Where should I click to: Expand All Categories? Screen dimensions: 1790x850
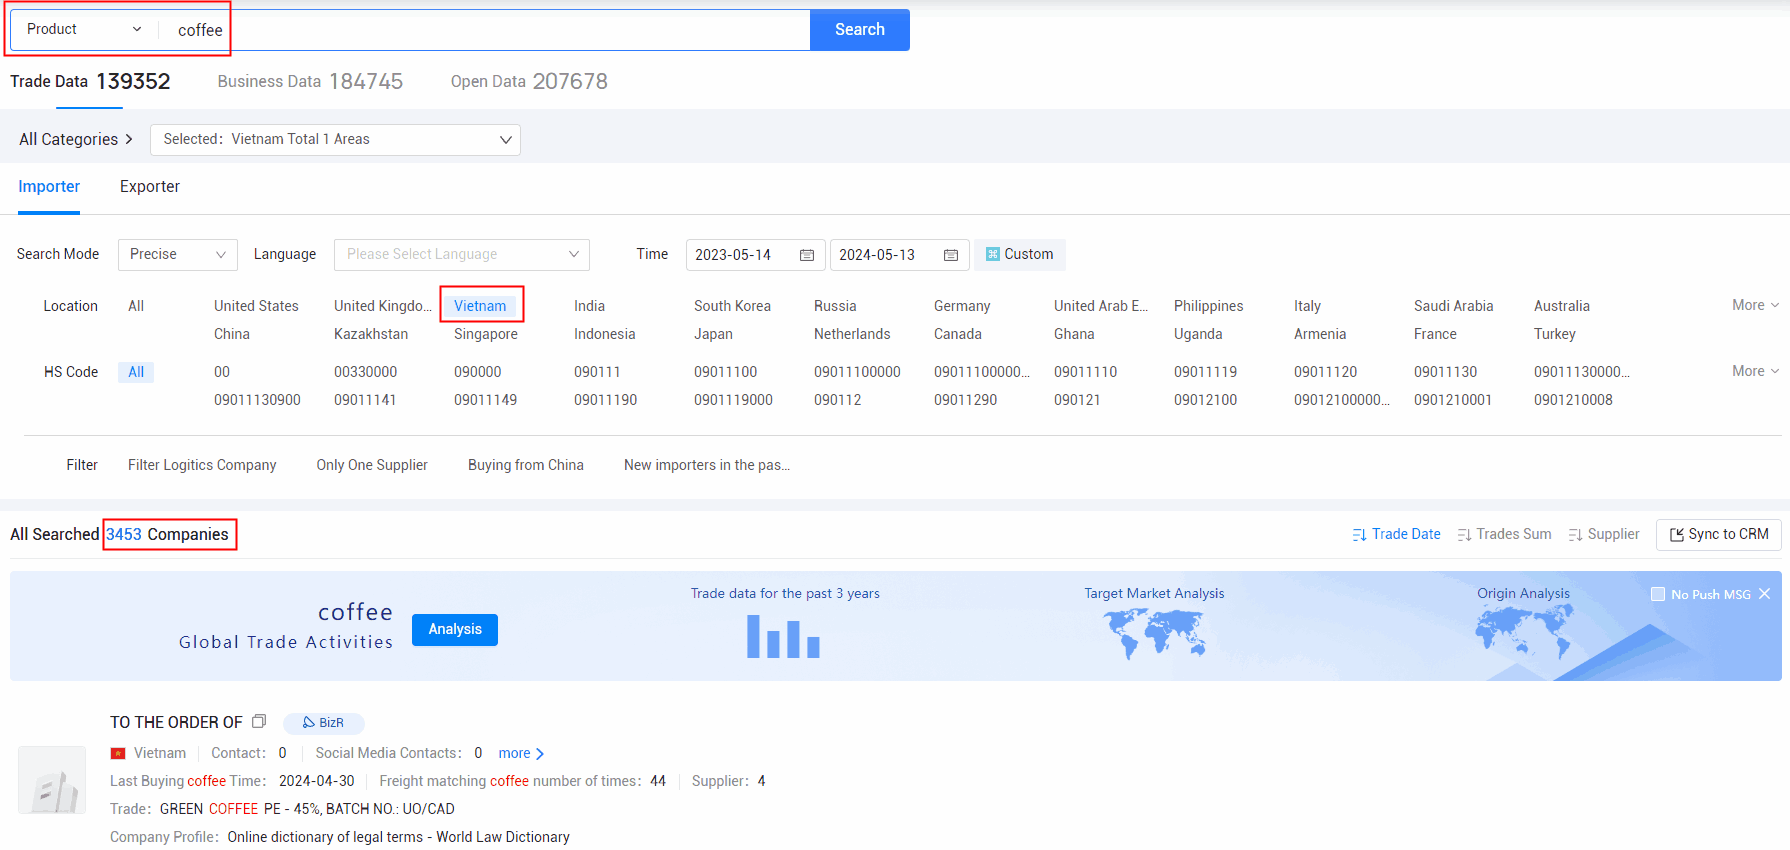[x=76, y=139]
